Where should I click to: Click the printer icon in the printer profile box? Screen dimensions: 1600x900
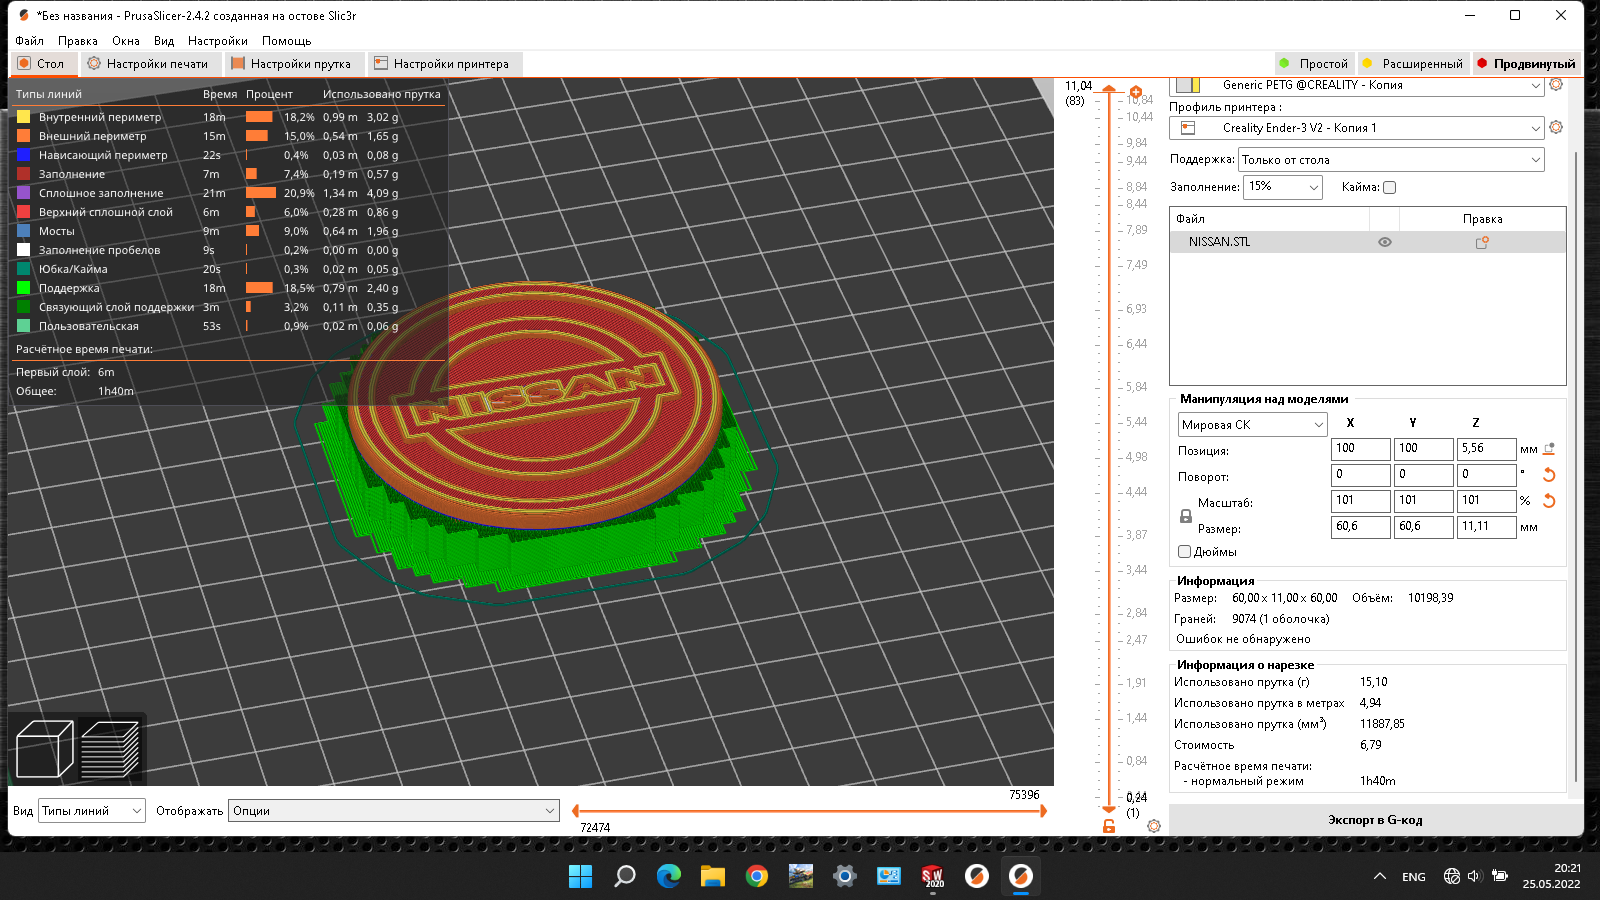click(x=1188, y=128)
